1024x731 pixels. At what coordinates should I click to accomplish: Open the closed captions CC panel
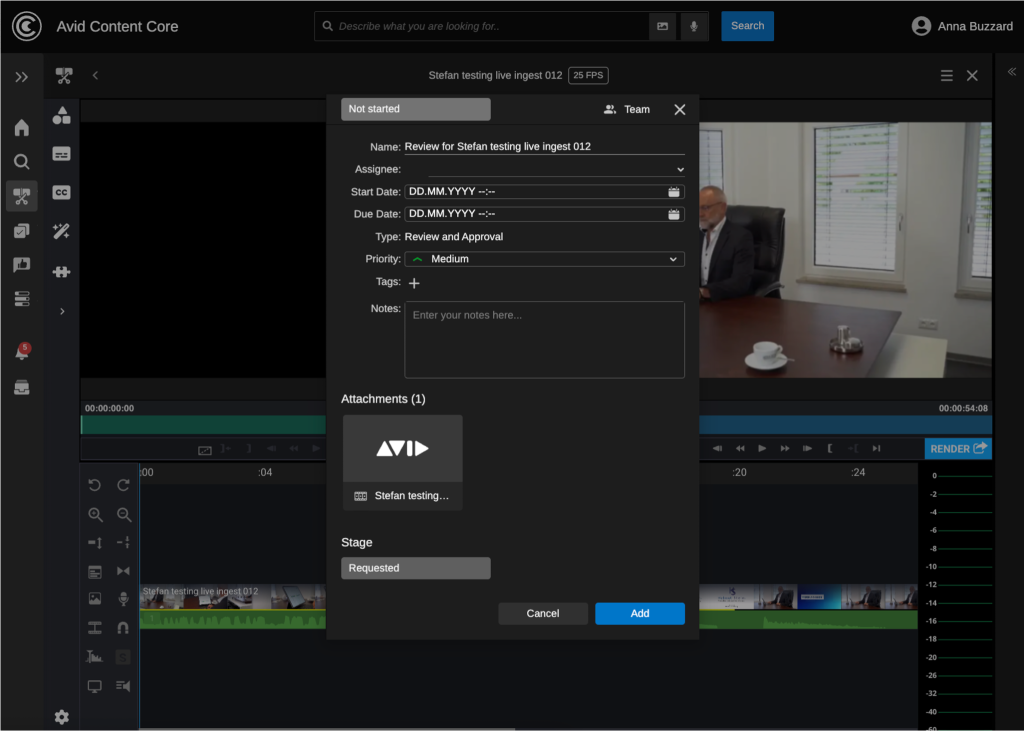point(61,192)
